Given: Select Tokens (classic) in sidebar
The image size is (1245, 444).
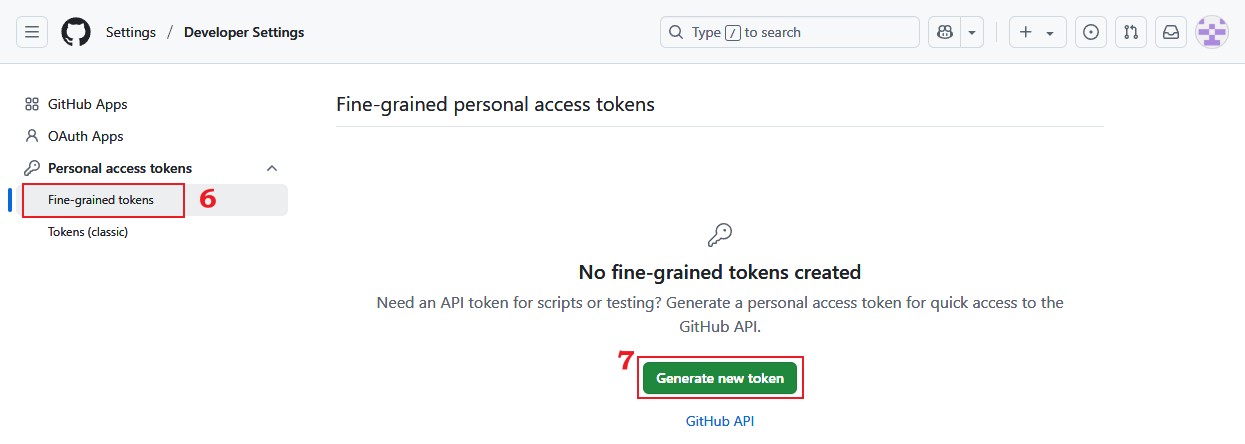Looking at the screenshot, I should (88, 232).
